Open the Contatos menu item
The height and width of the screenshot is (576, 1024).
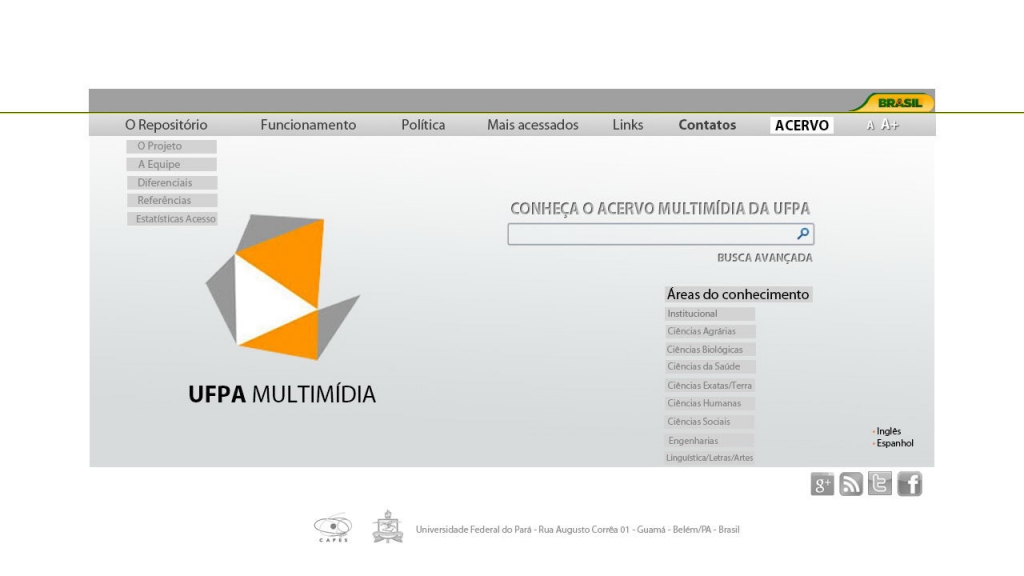click(x=707, y=125)
